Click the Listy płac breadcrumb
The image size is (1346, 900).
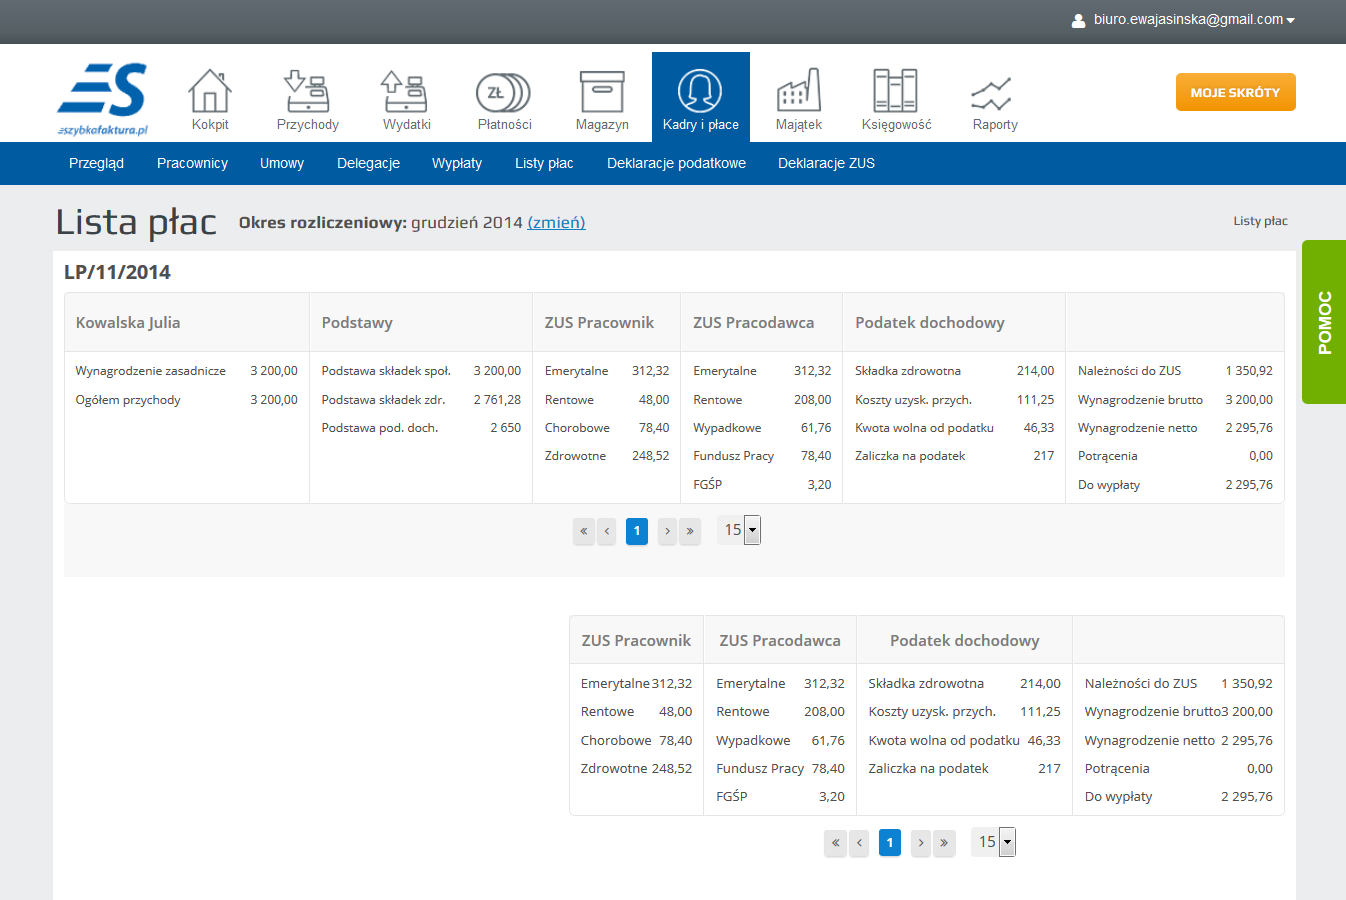point(1260,221)
